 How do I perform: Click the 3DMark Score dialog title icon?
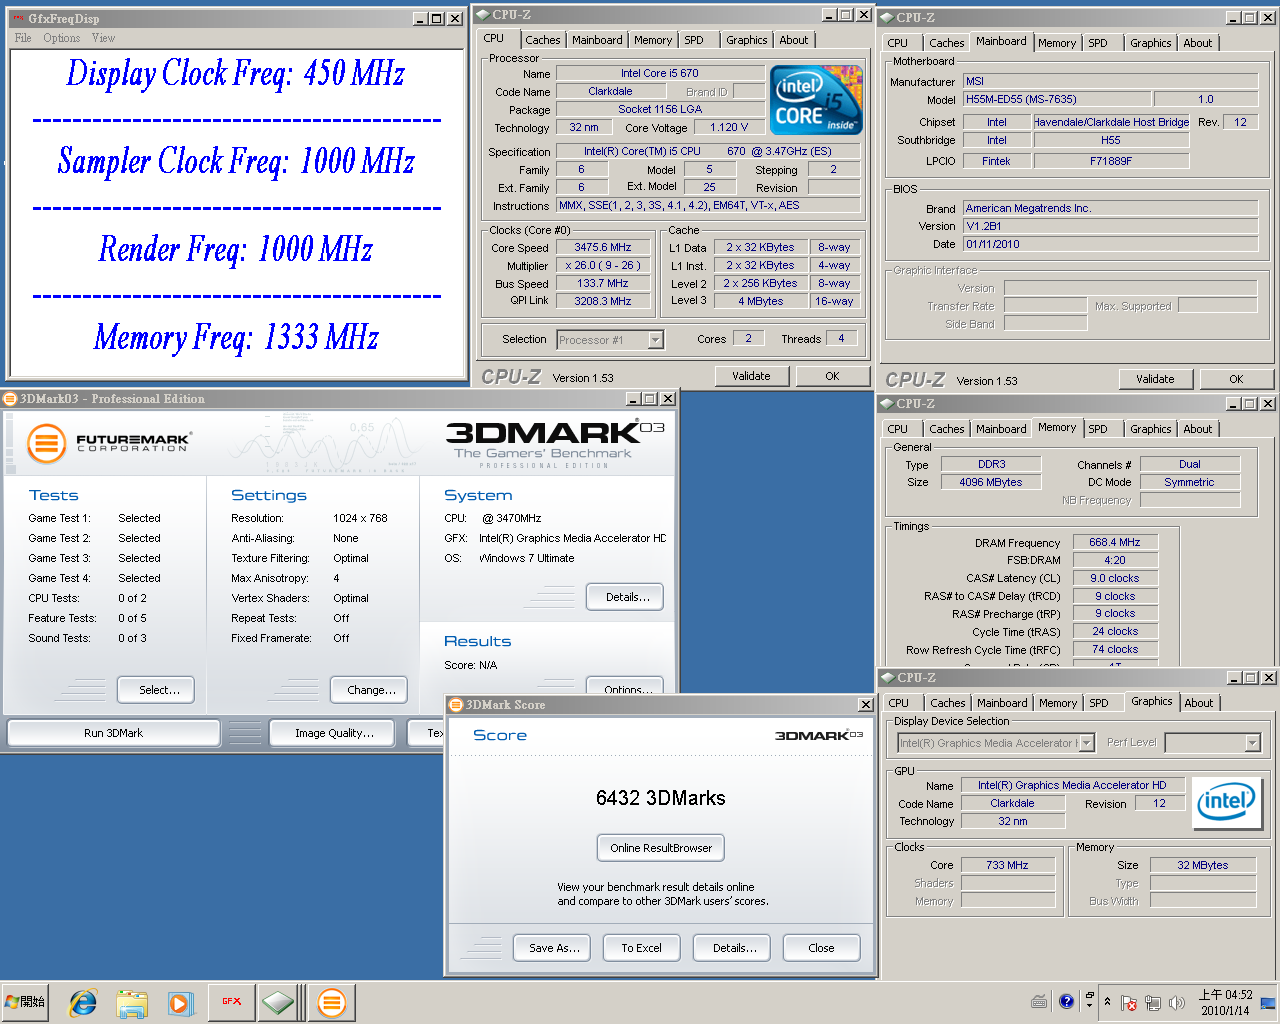pyautogui.click(x=456, y=704)
